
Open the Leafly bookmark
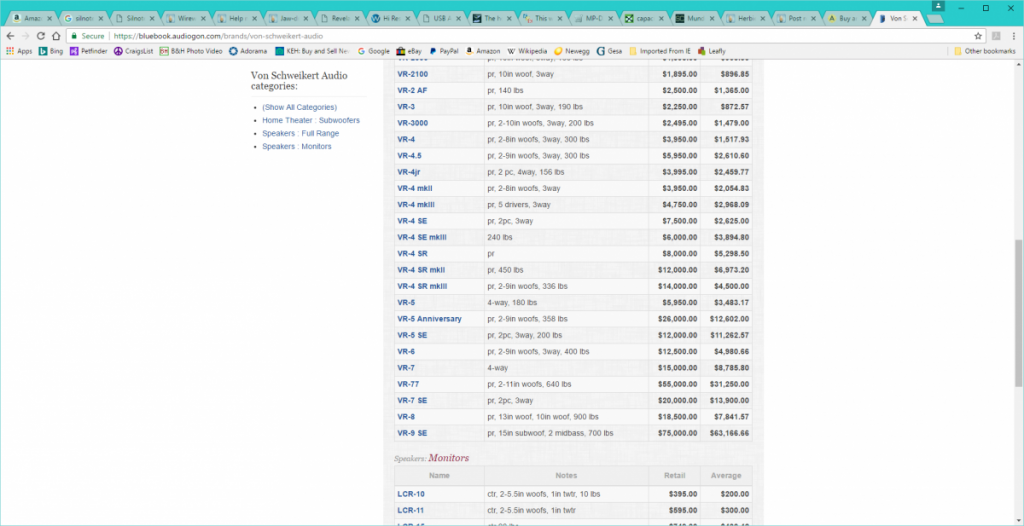[x=711, y=51]
